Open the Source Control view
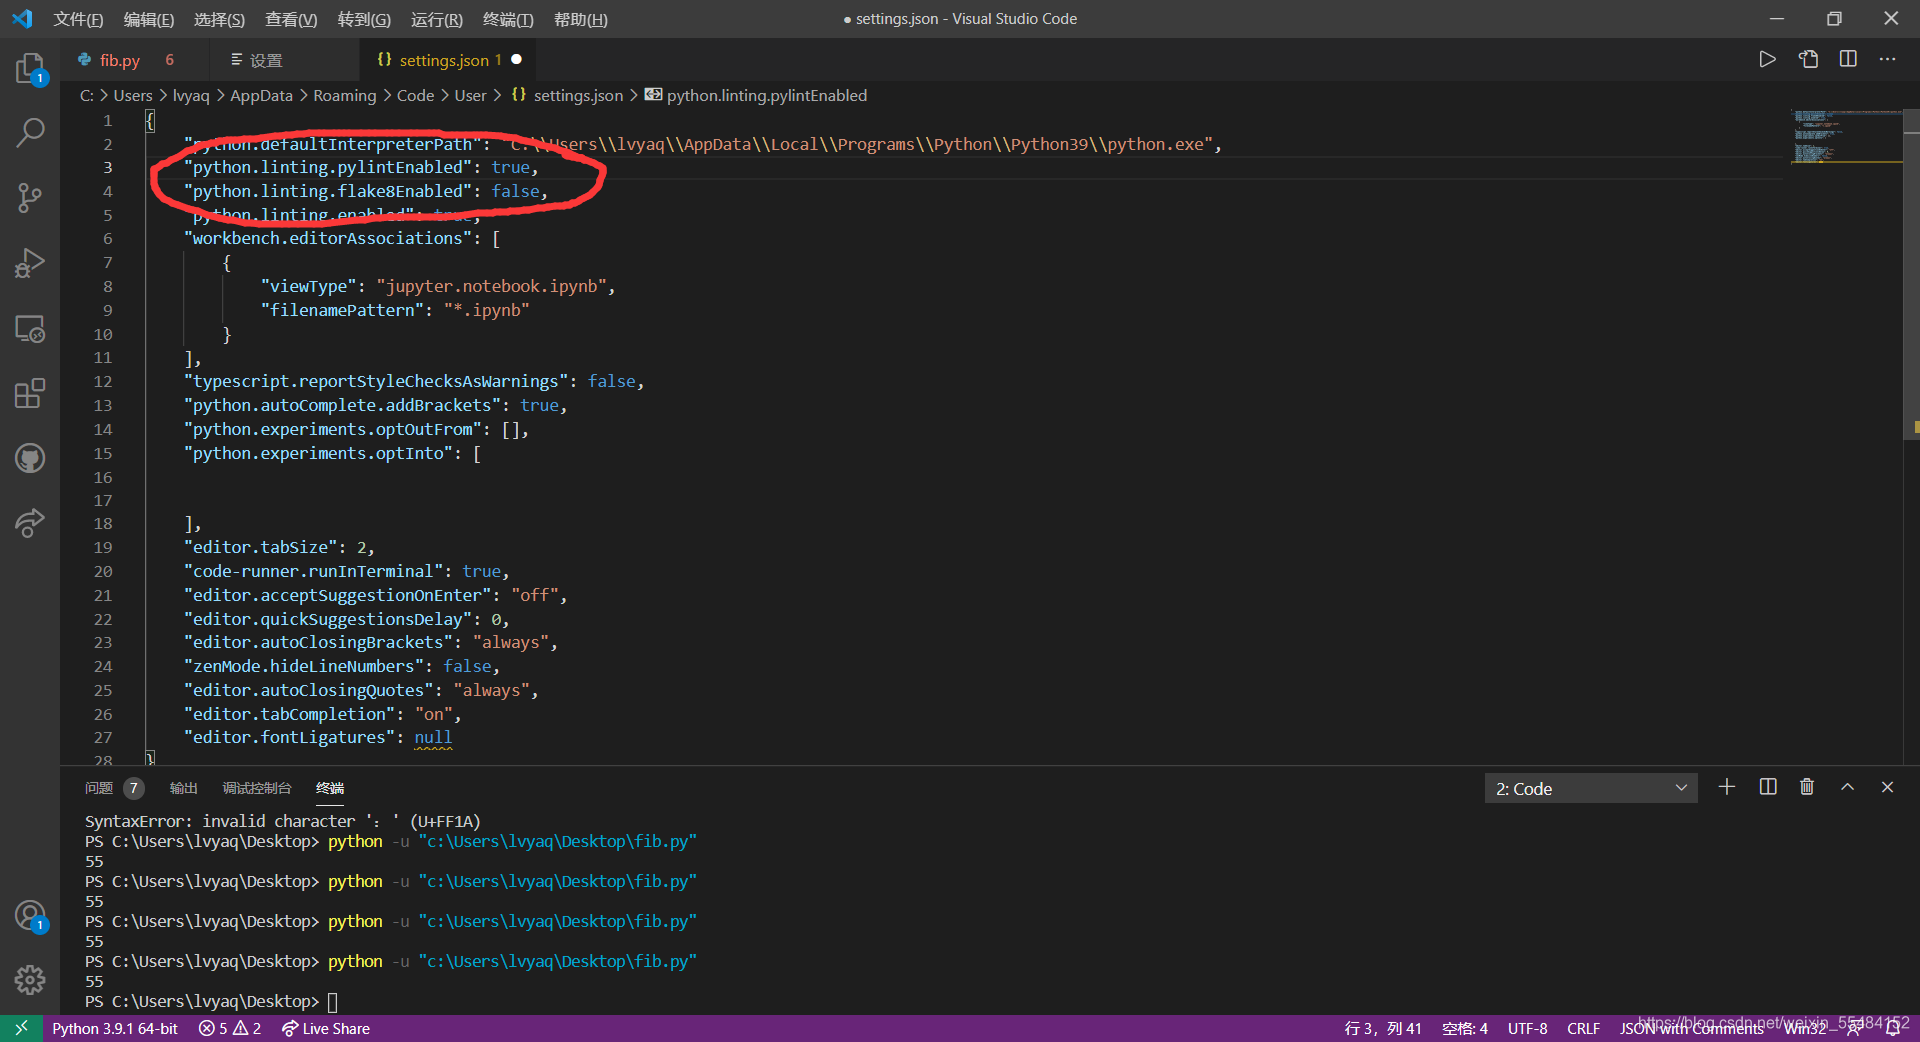 pyautogui.click(x=30, y=197)
